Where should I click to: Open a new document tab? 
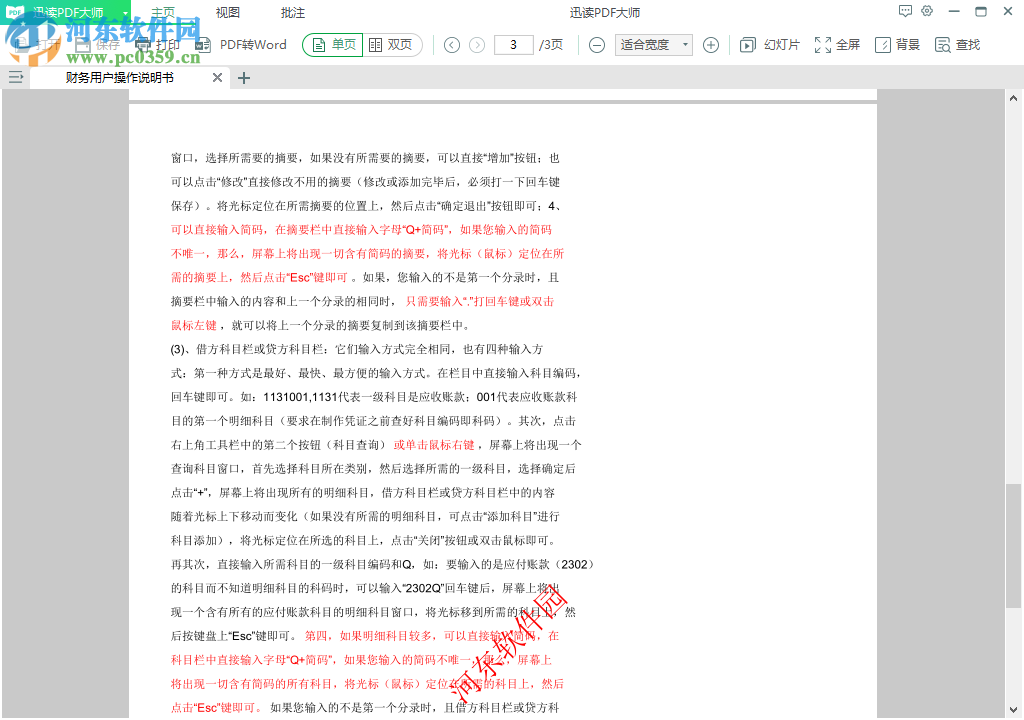pos(245,77)
